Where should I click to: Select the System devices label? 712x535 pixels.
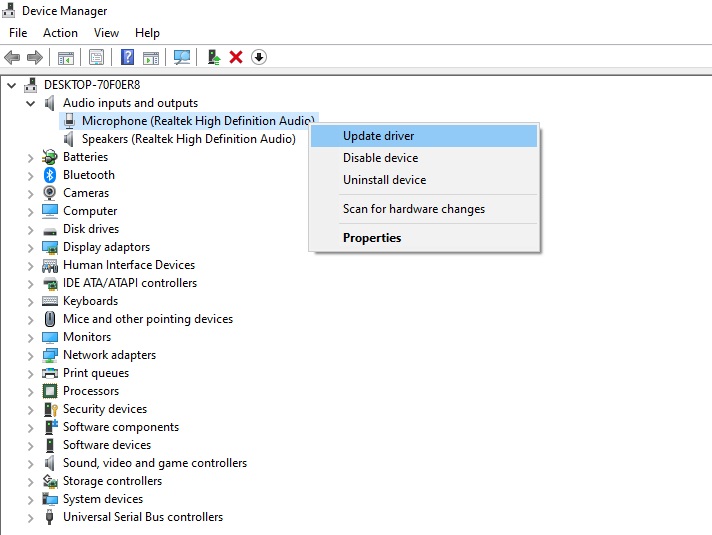(103, 499)
